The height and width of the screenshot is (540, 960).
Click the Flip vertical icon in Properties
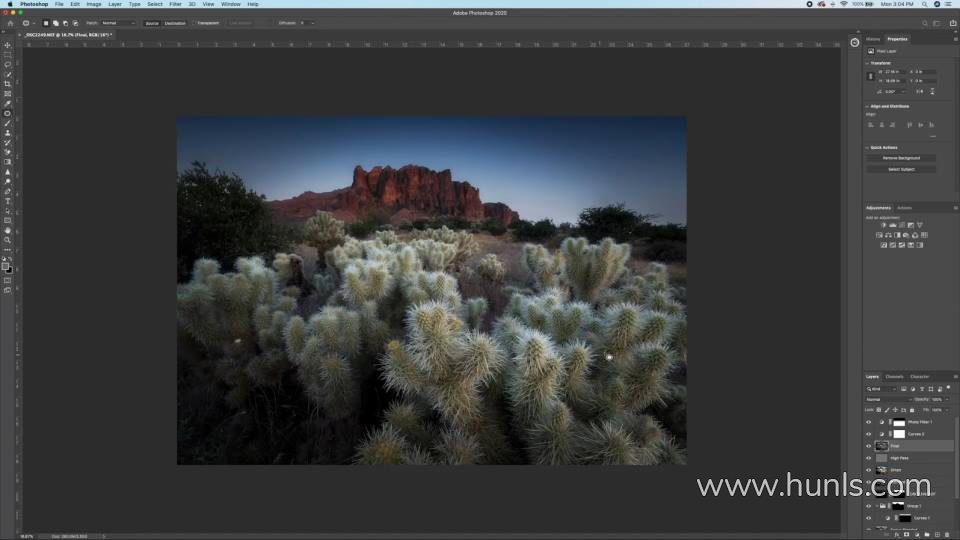pos(932,92)
